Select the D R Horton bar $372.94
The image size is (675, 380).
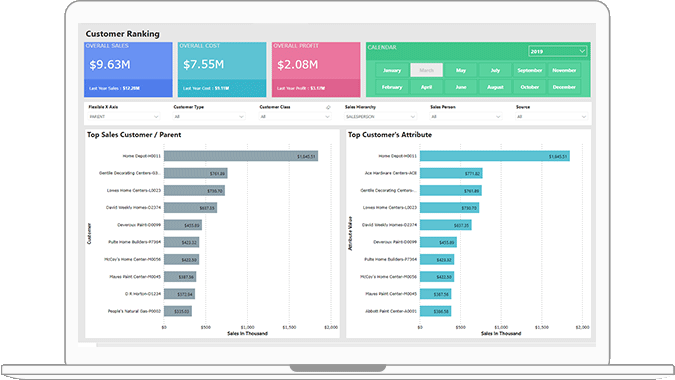180,294
